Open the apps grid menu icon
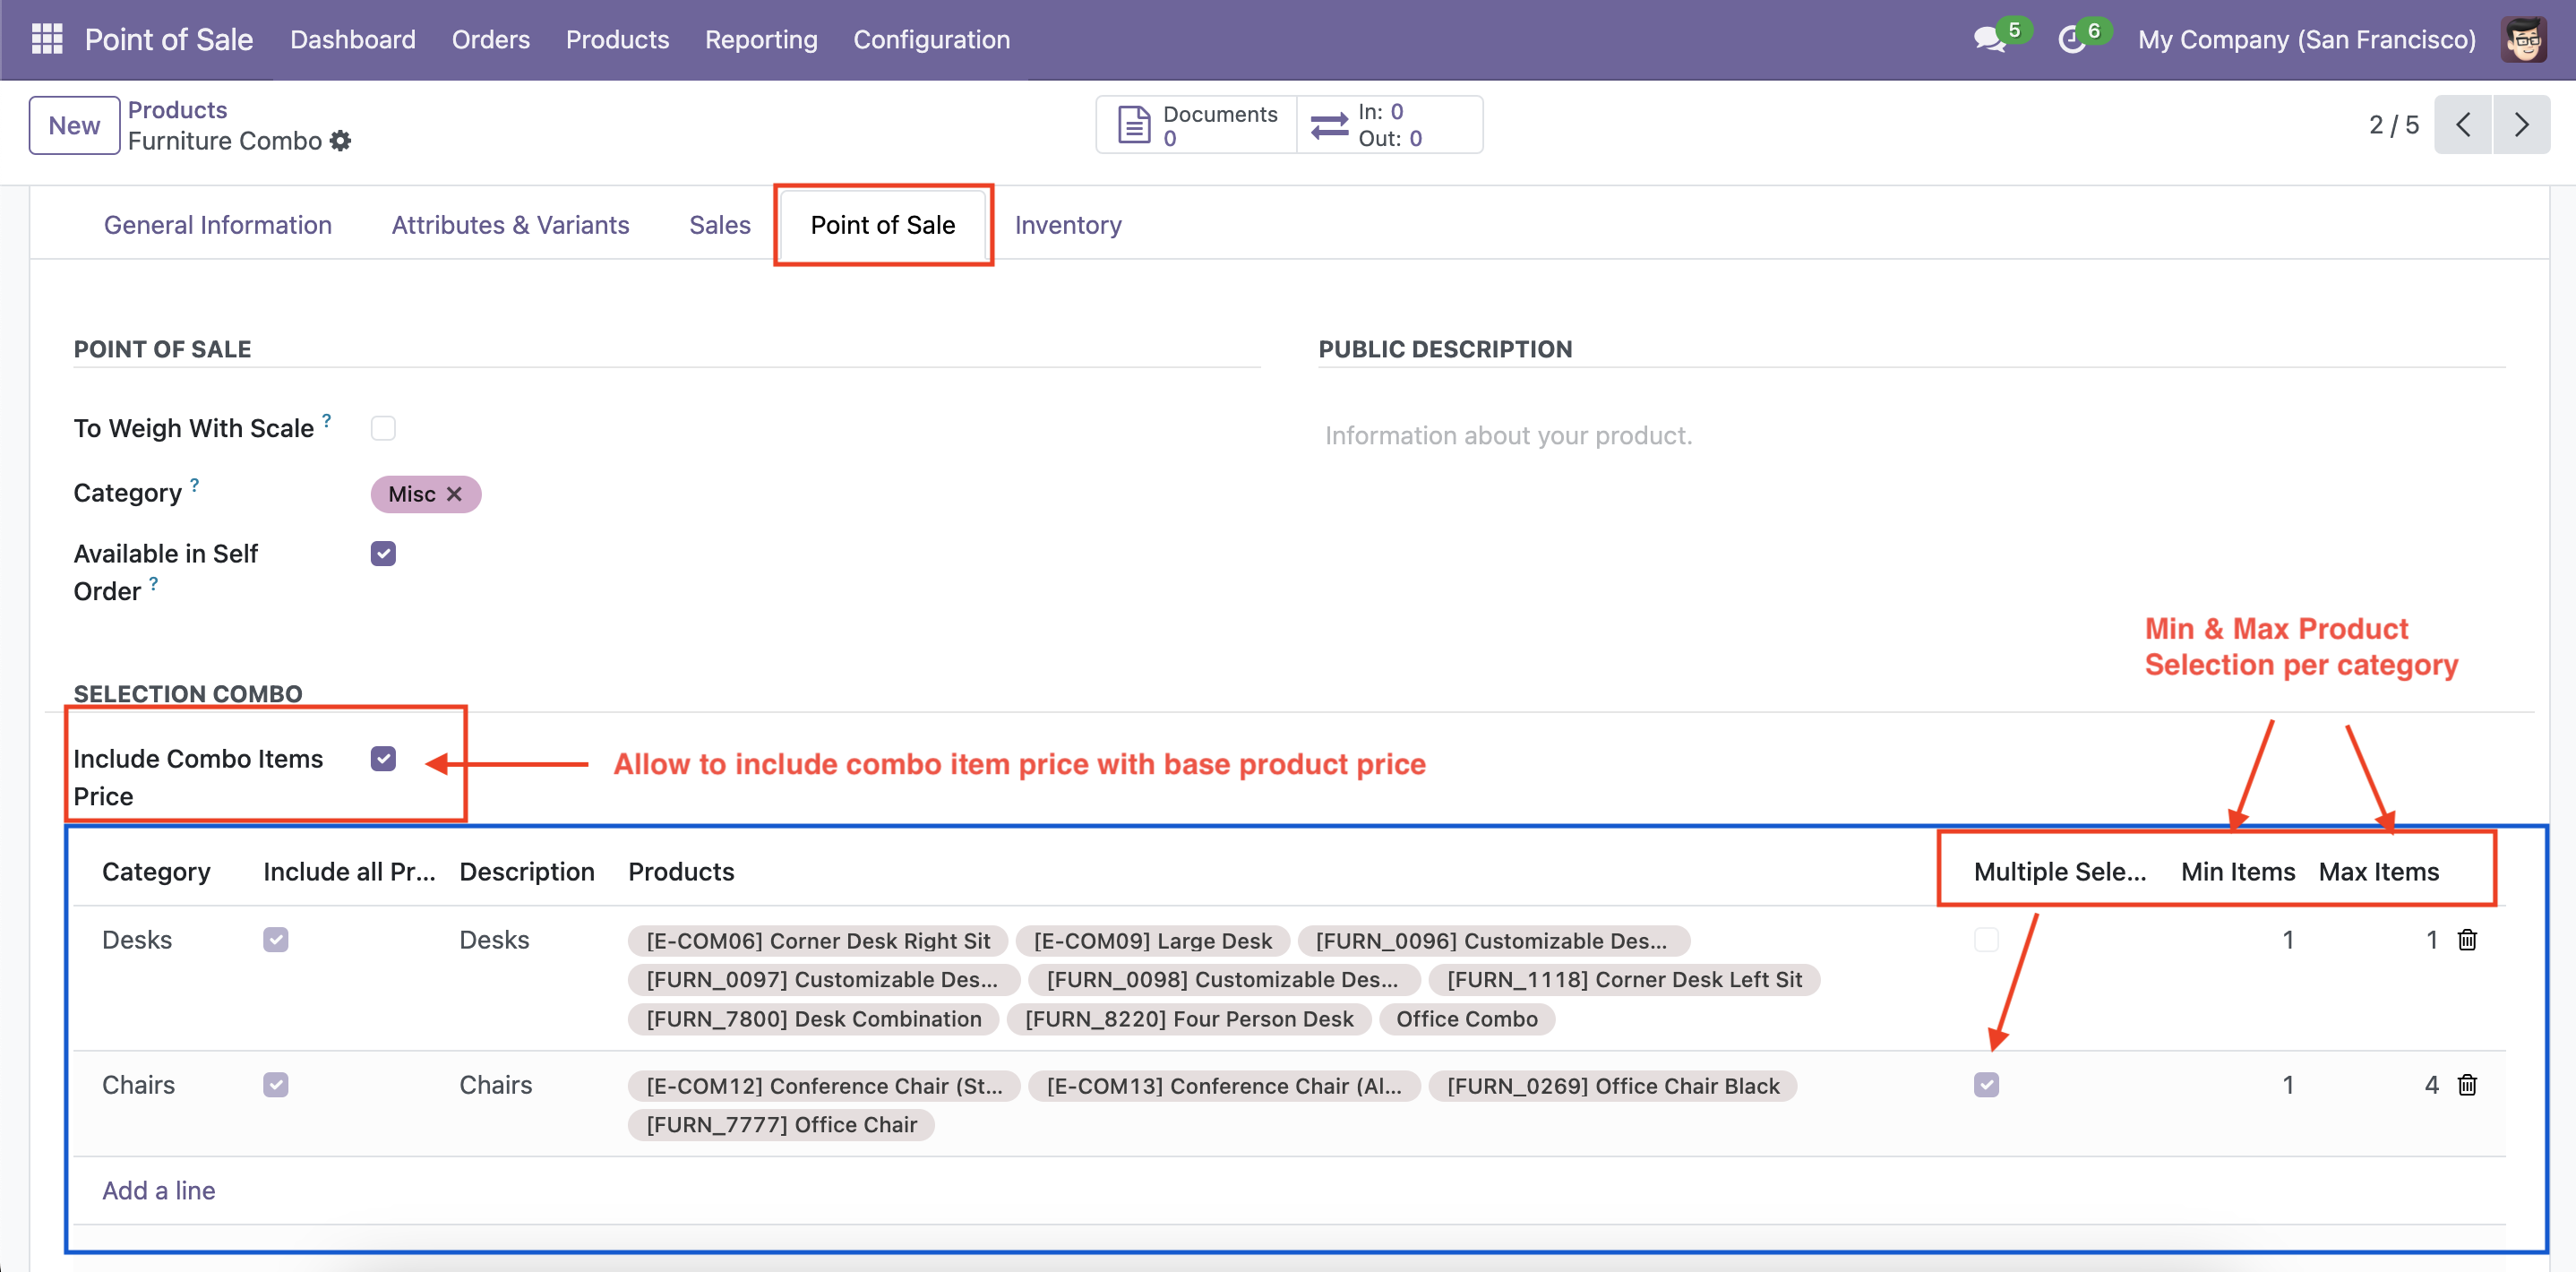 tap(46, 39)
